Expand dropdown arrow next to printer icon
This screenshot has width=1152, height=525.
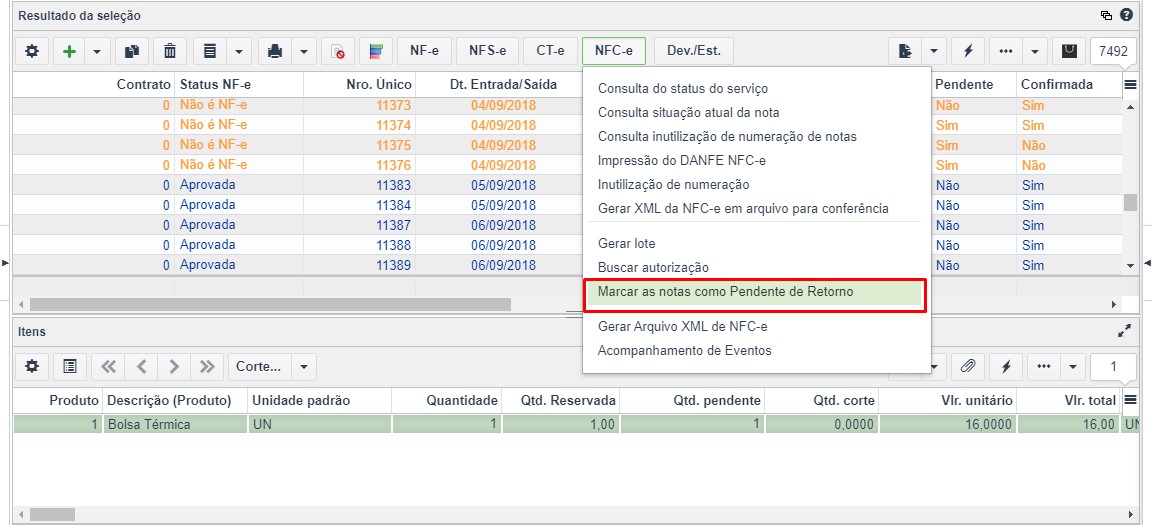point(304,51)
